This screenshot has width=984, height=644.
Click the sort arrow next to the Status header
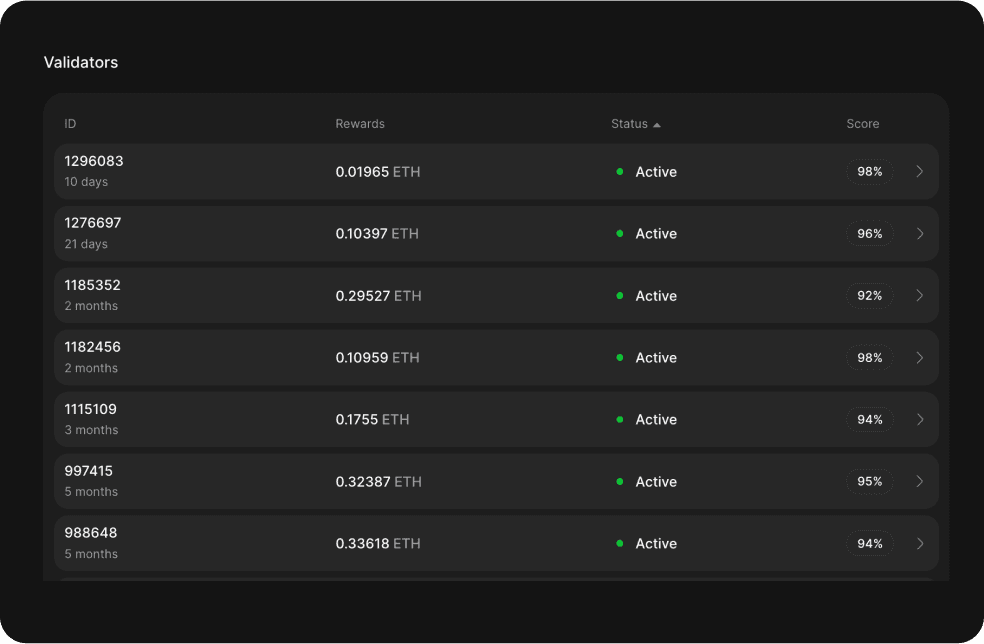pos(657,123)
